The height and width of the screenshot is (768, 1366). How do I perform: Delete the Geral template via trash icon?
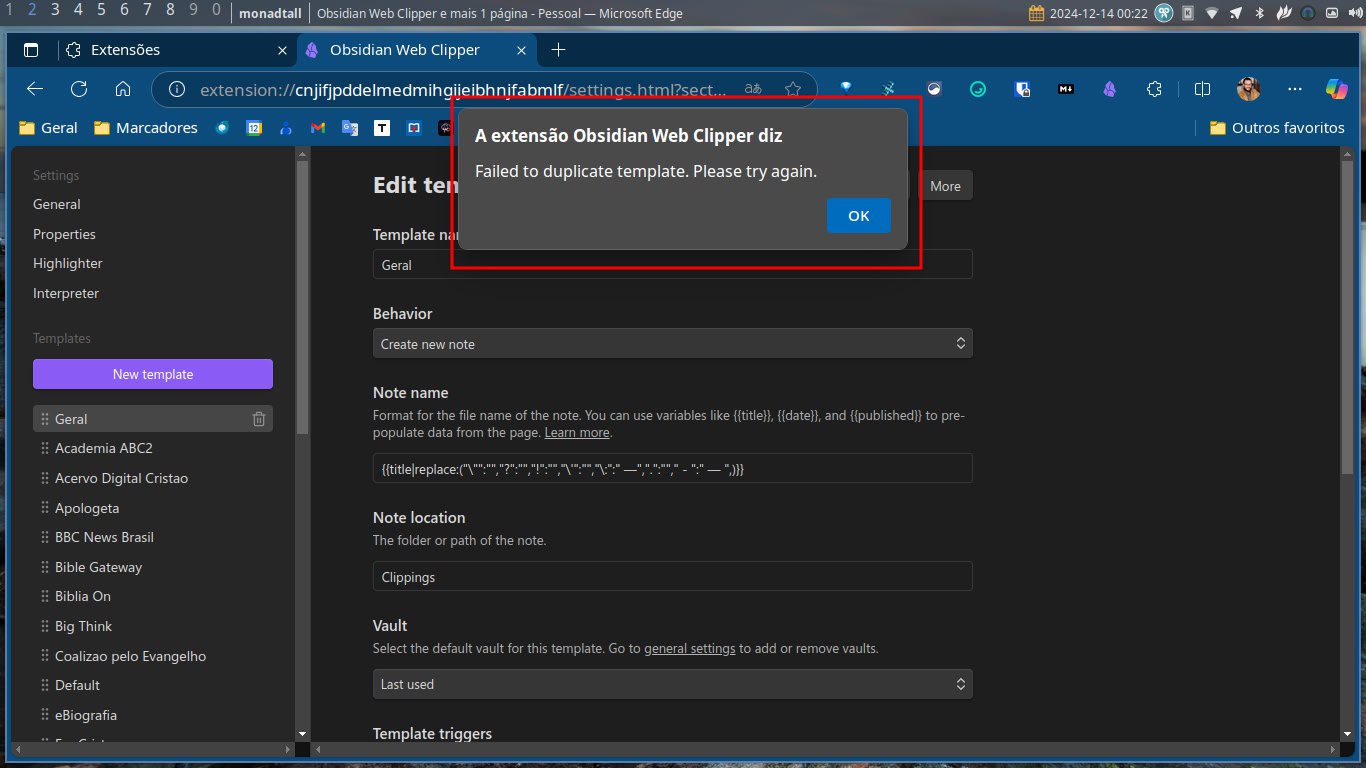[259, 419]
